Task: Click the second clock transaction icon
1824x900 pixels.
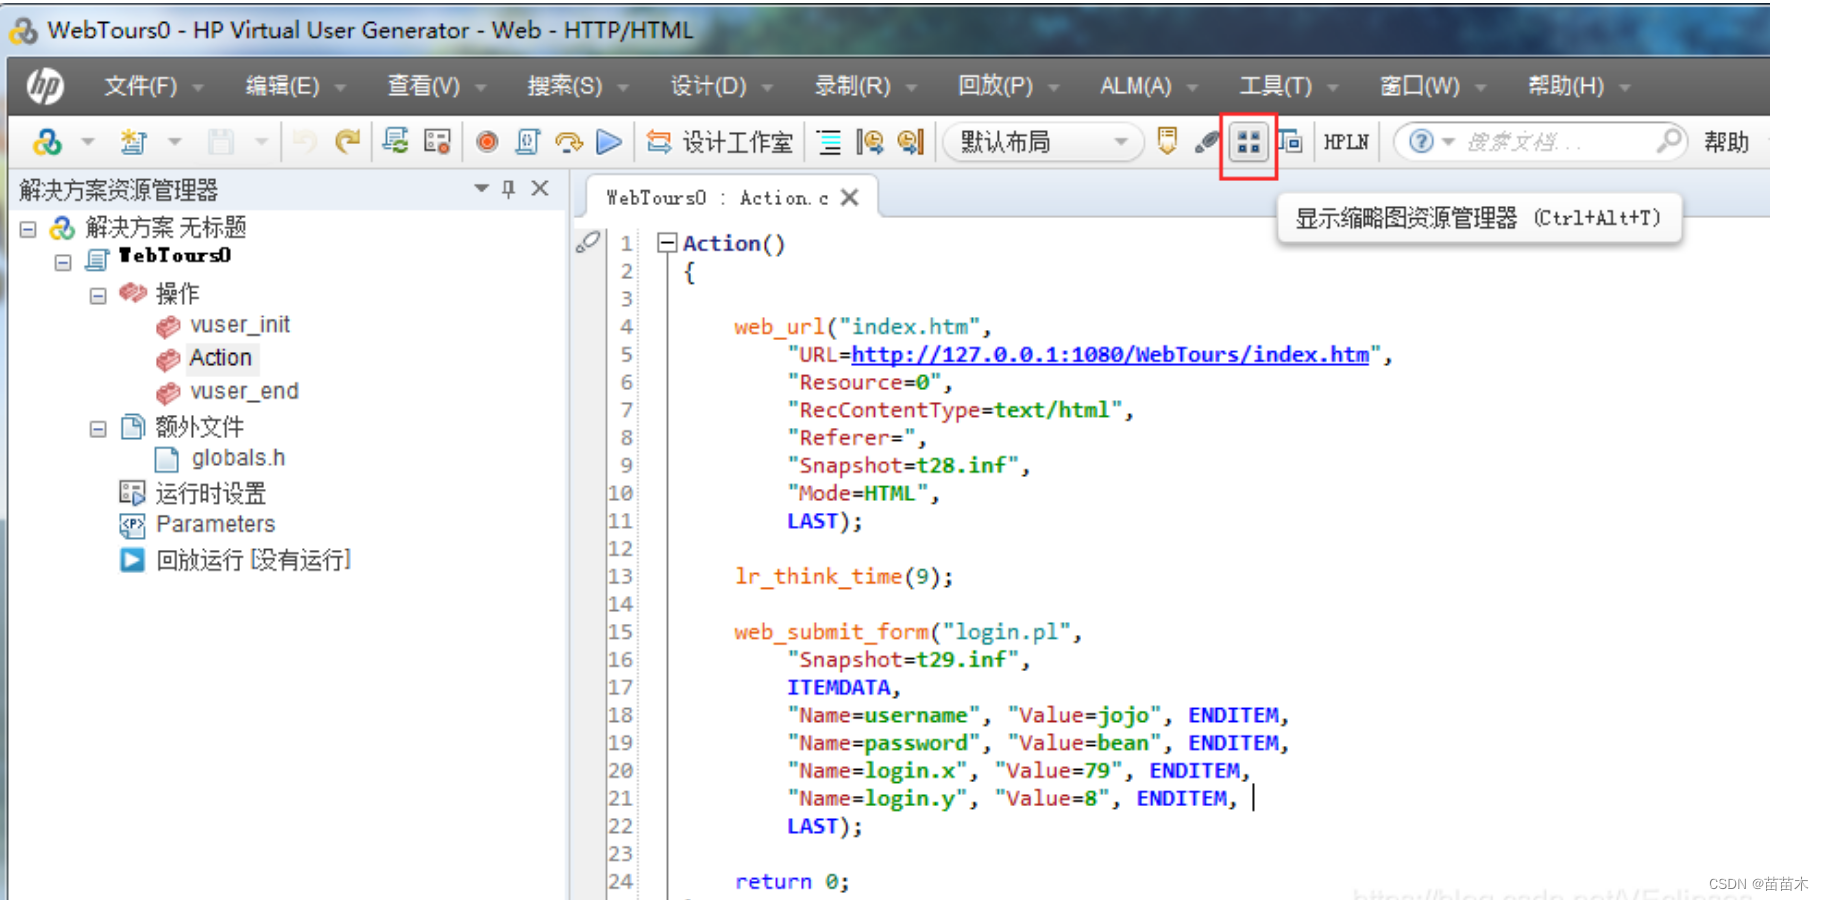Action: click(910, 142)
